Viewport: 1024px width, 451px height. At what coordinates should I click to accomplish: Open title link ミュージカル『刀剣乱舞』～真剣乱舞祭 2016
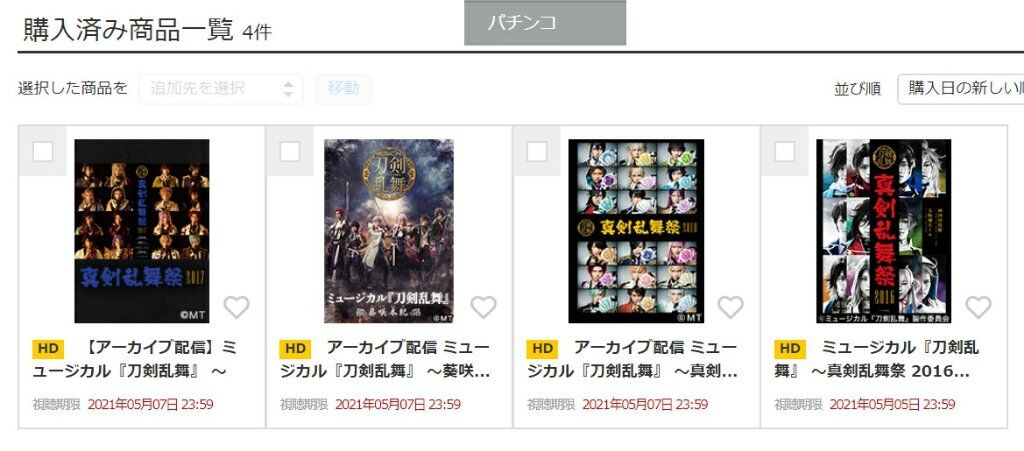tap(877, 360)
